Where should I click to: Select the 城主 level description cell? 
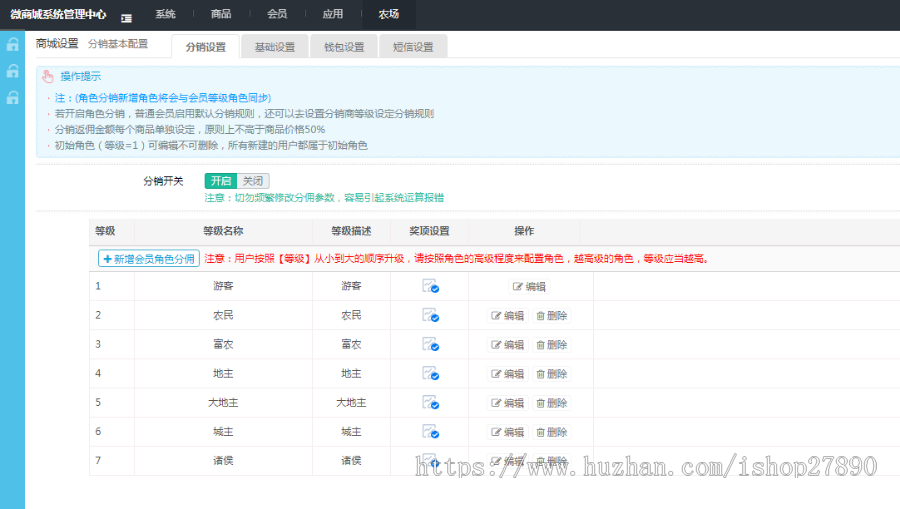351,432
